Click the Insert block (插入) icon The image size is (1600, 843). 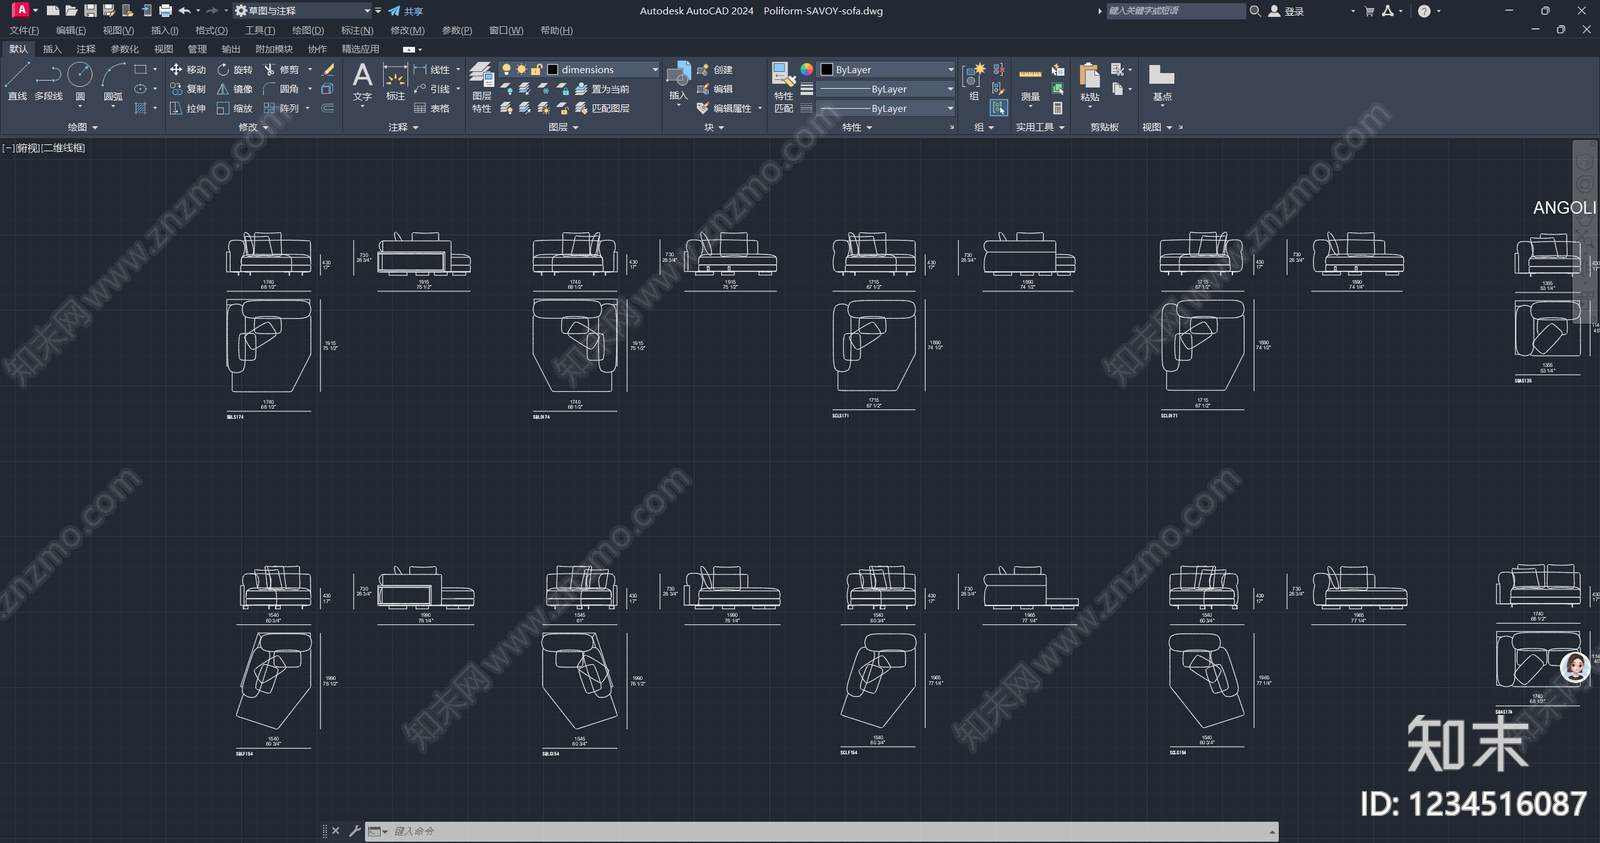click(678, 82)
